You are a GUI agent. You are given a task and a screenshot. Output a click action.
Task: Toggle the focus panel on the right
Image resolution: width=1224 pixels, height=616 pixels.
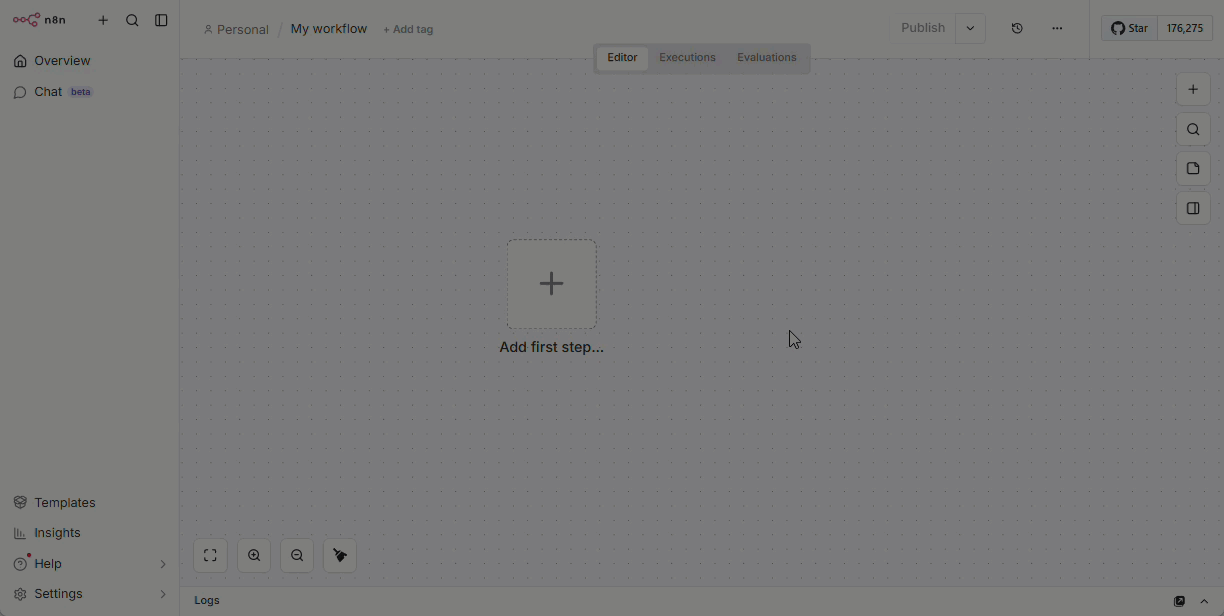click(x=1193, y=208)
